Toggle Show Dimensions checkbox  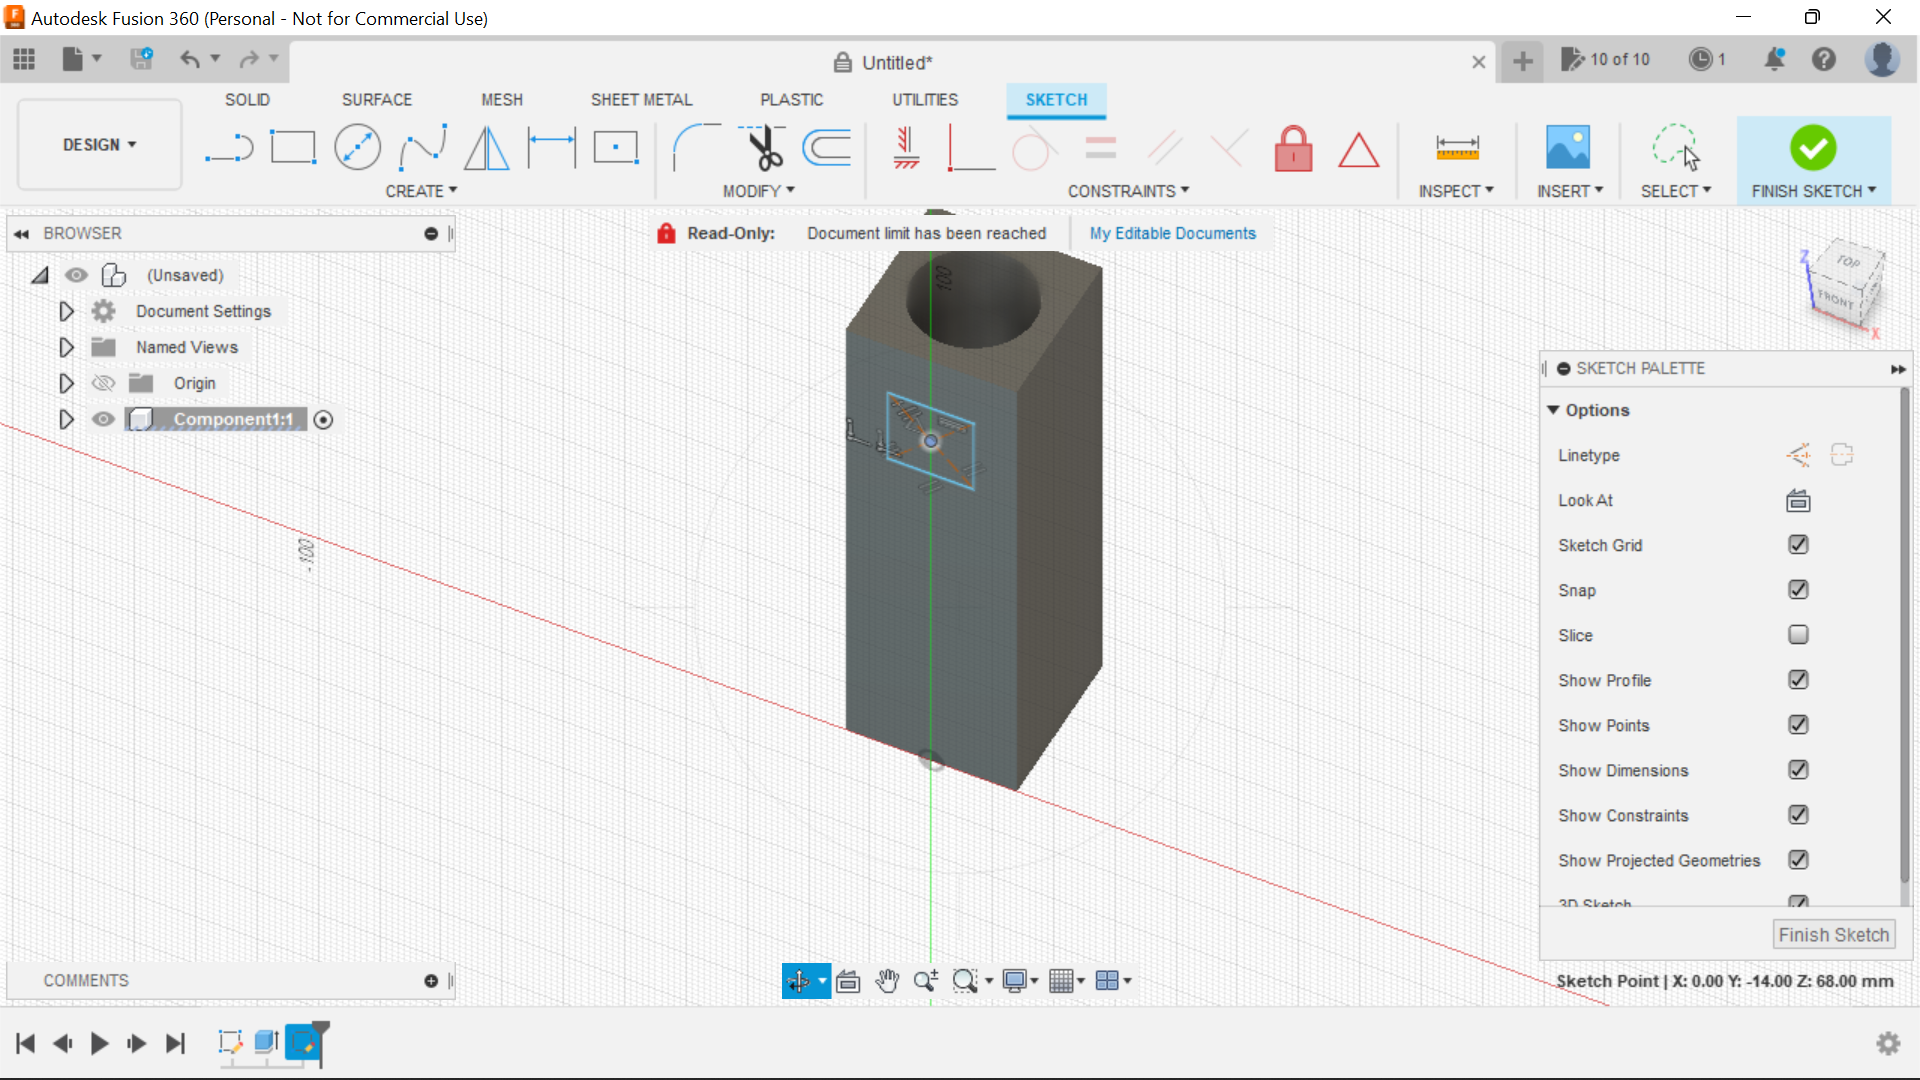click(x=1798, y=770)
